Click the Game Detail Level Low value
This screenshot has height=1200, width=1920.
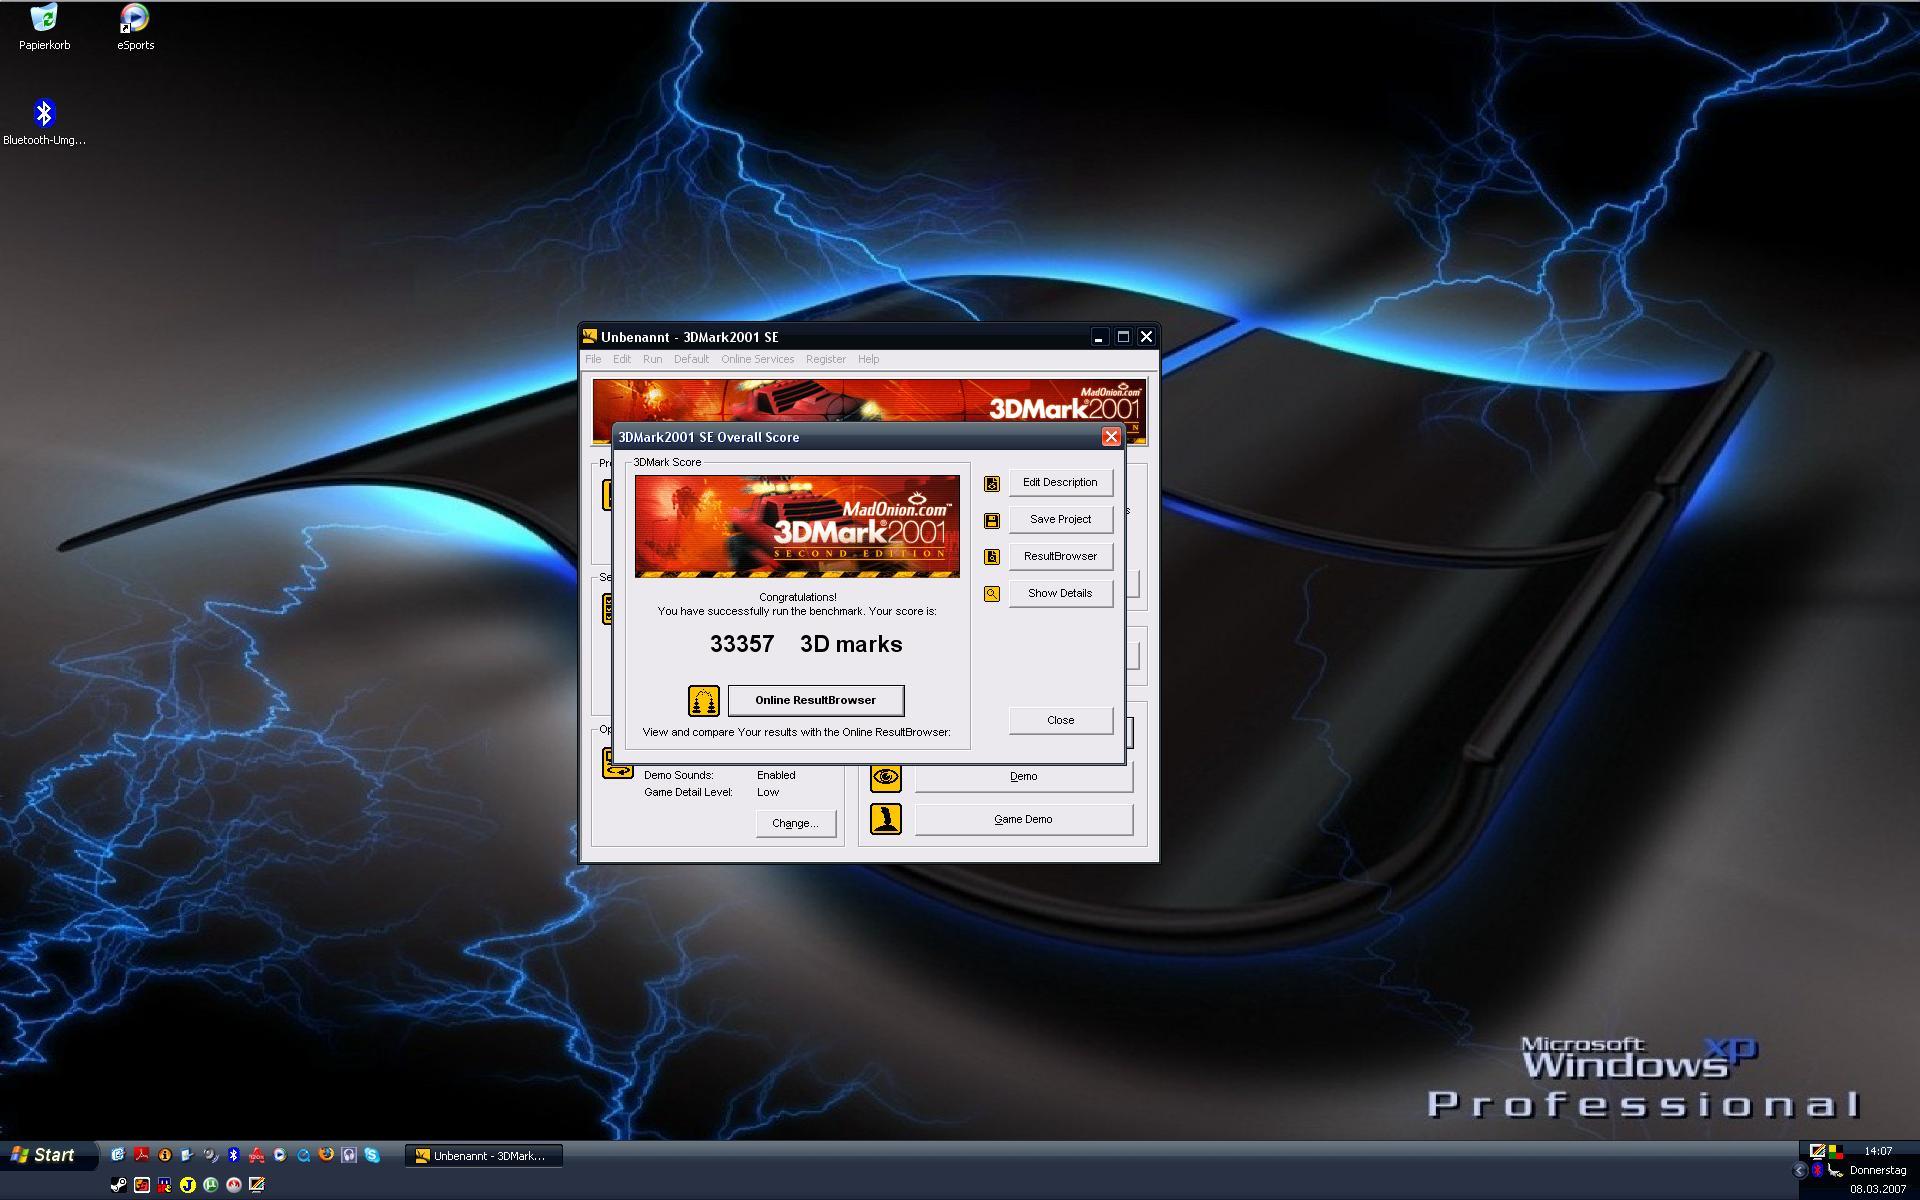pos(768,793)
